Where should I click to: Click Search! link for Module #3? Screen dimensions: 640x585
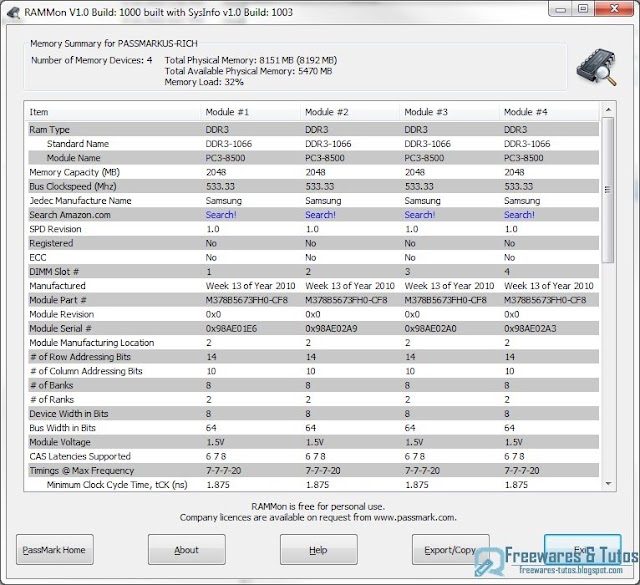pyautogui.click(x=420, y=215)
